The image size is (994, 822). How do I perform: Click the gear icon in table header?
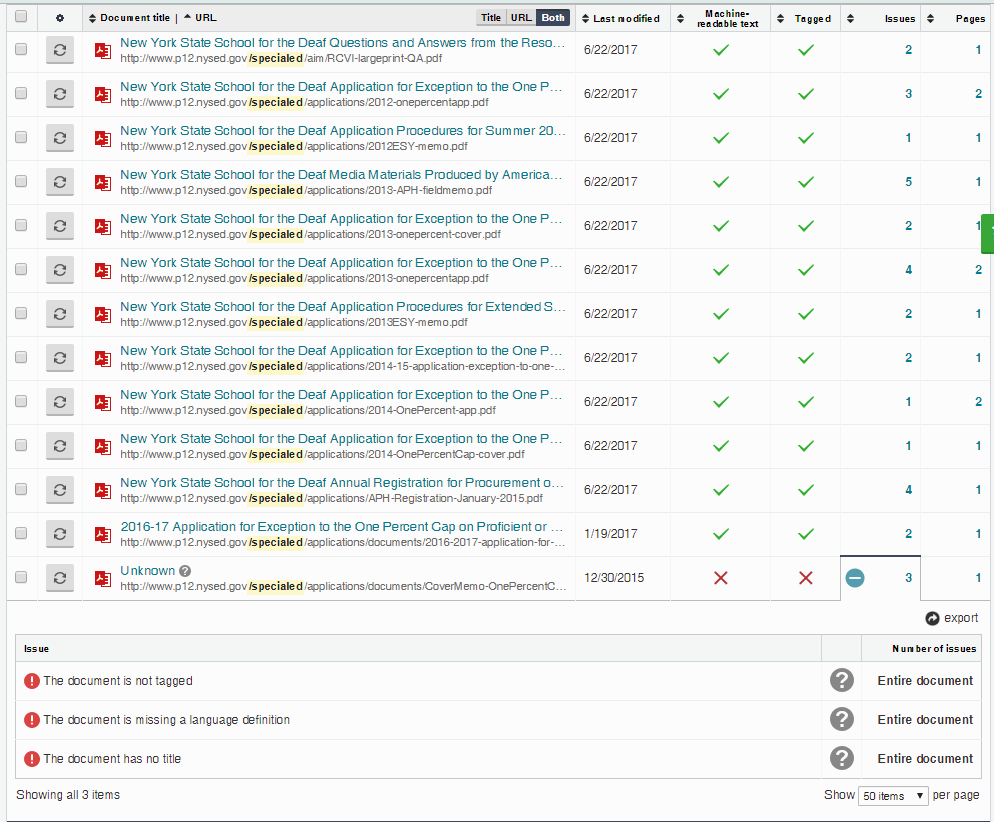coord(60,18)
